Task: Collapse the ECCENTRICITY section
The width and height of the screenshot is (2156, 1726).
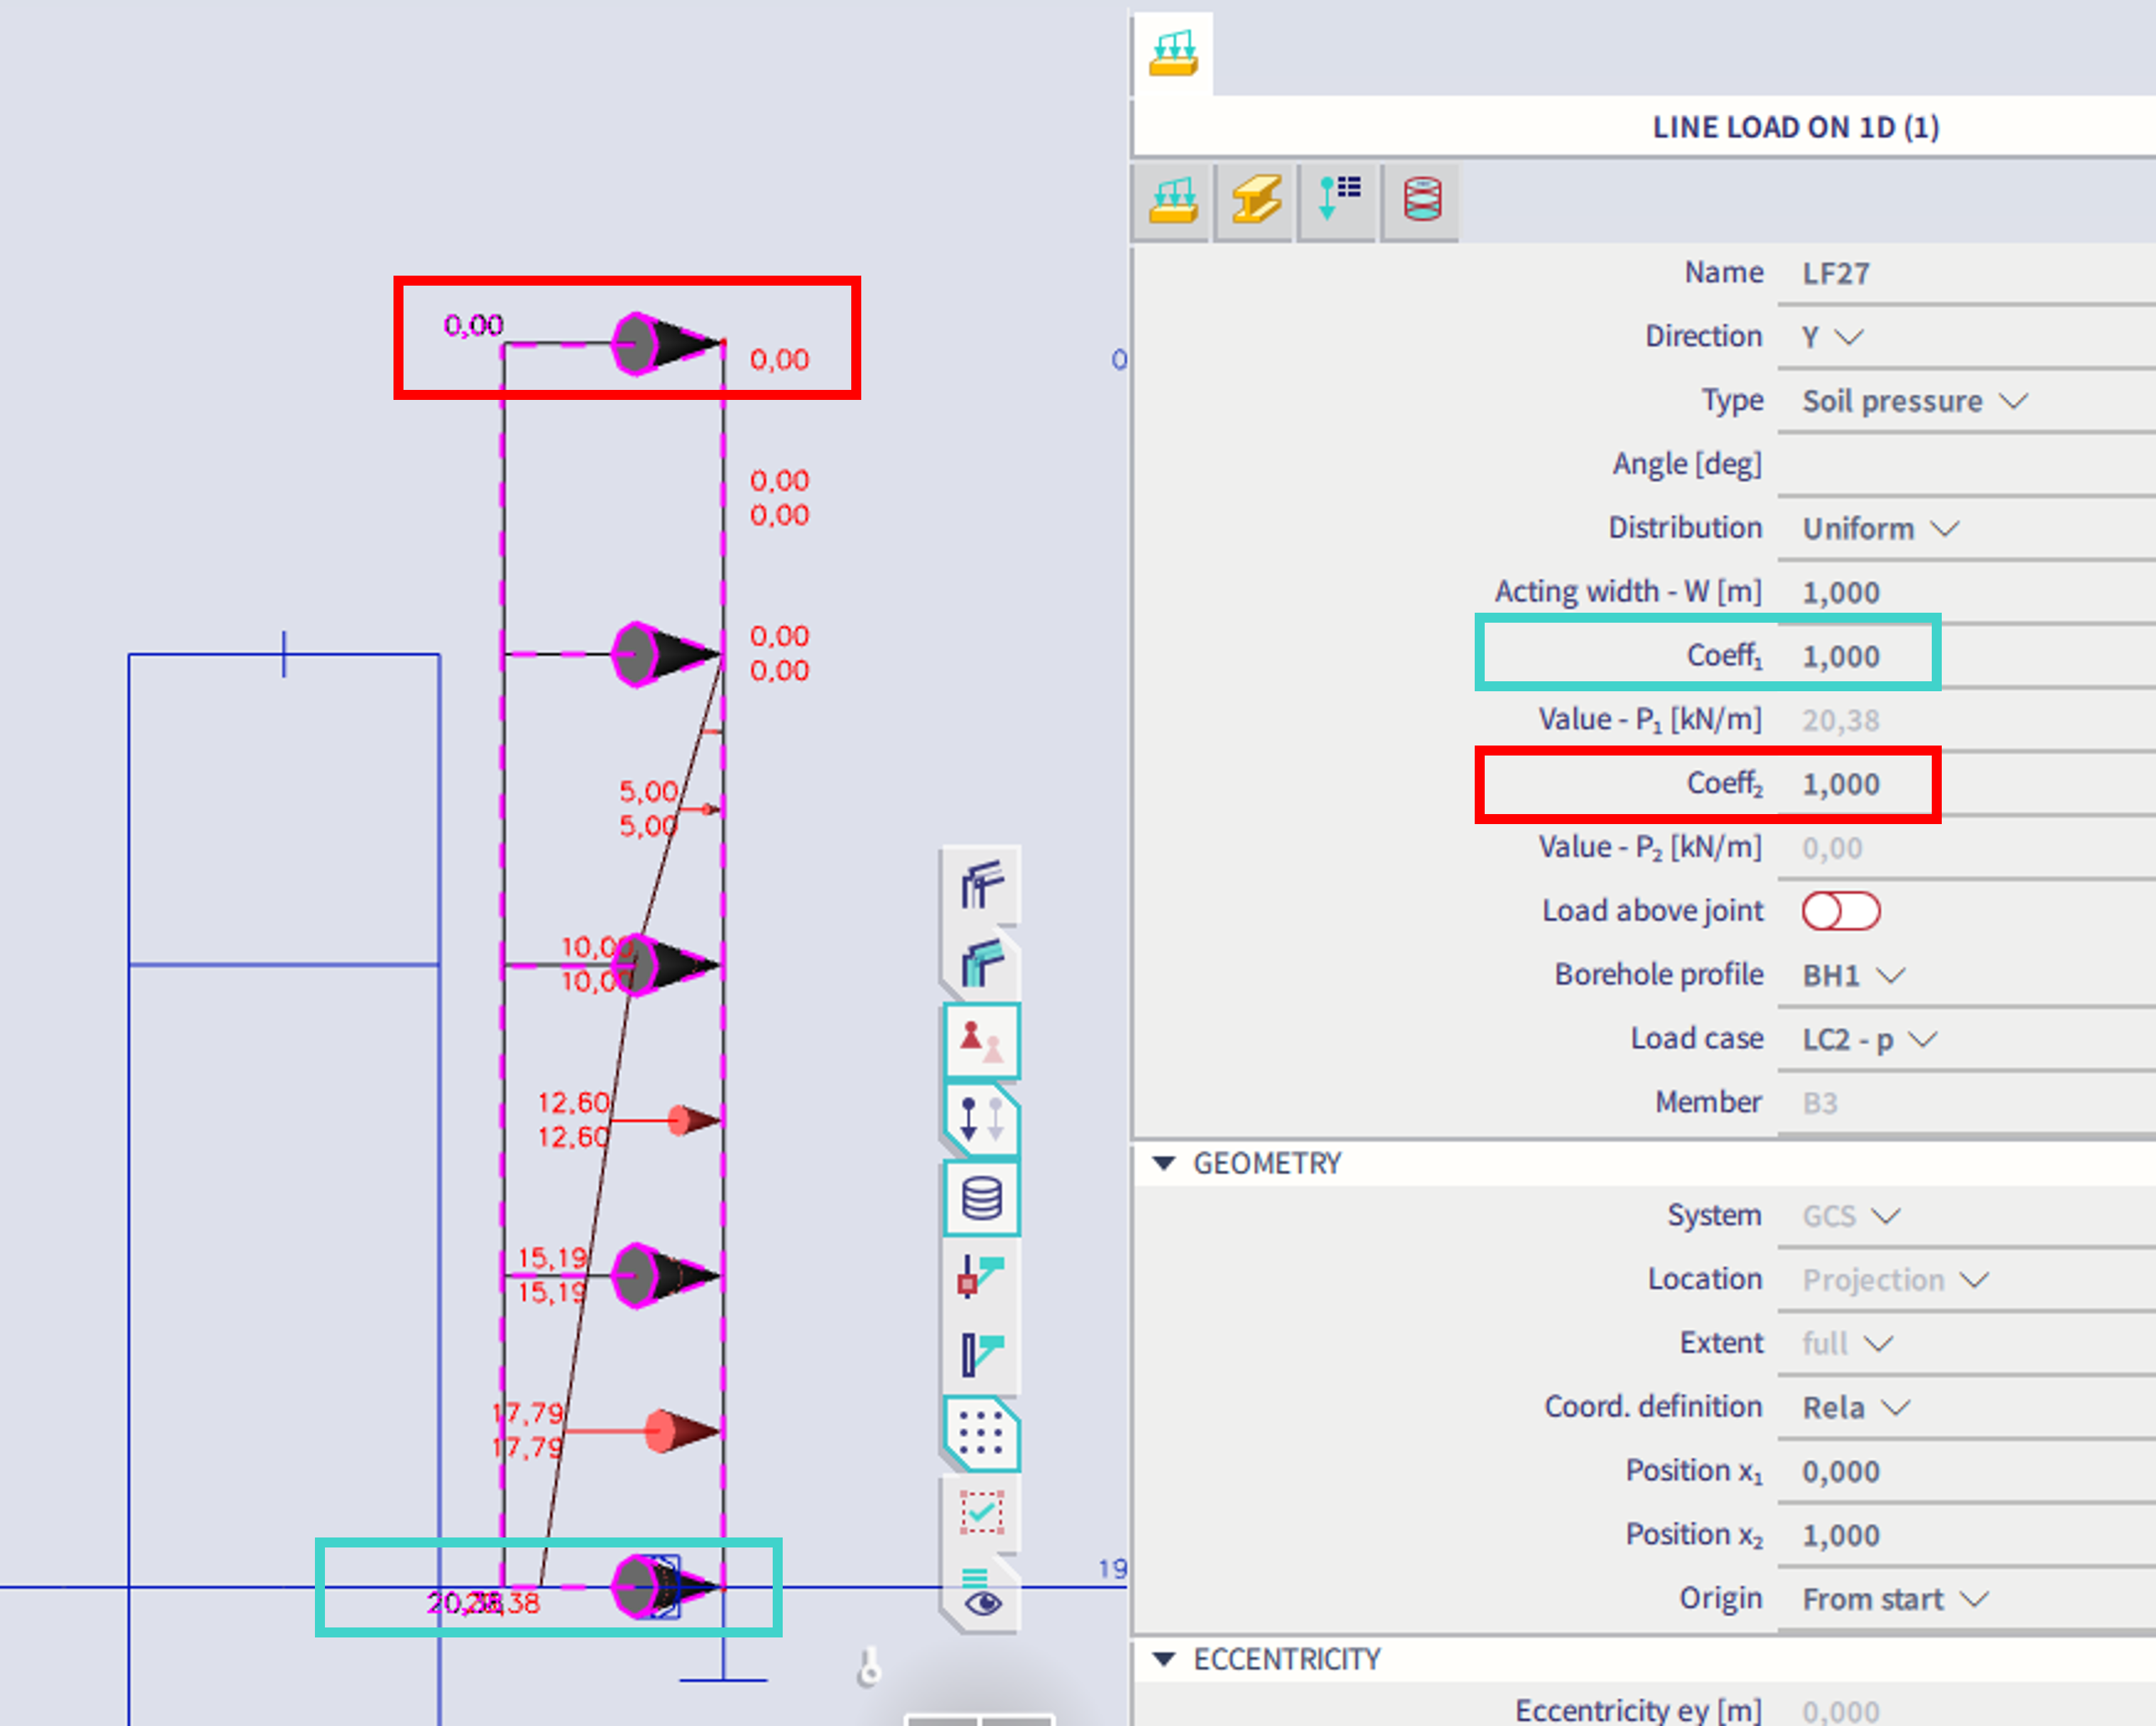Action: tap(1164, 1659)
